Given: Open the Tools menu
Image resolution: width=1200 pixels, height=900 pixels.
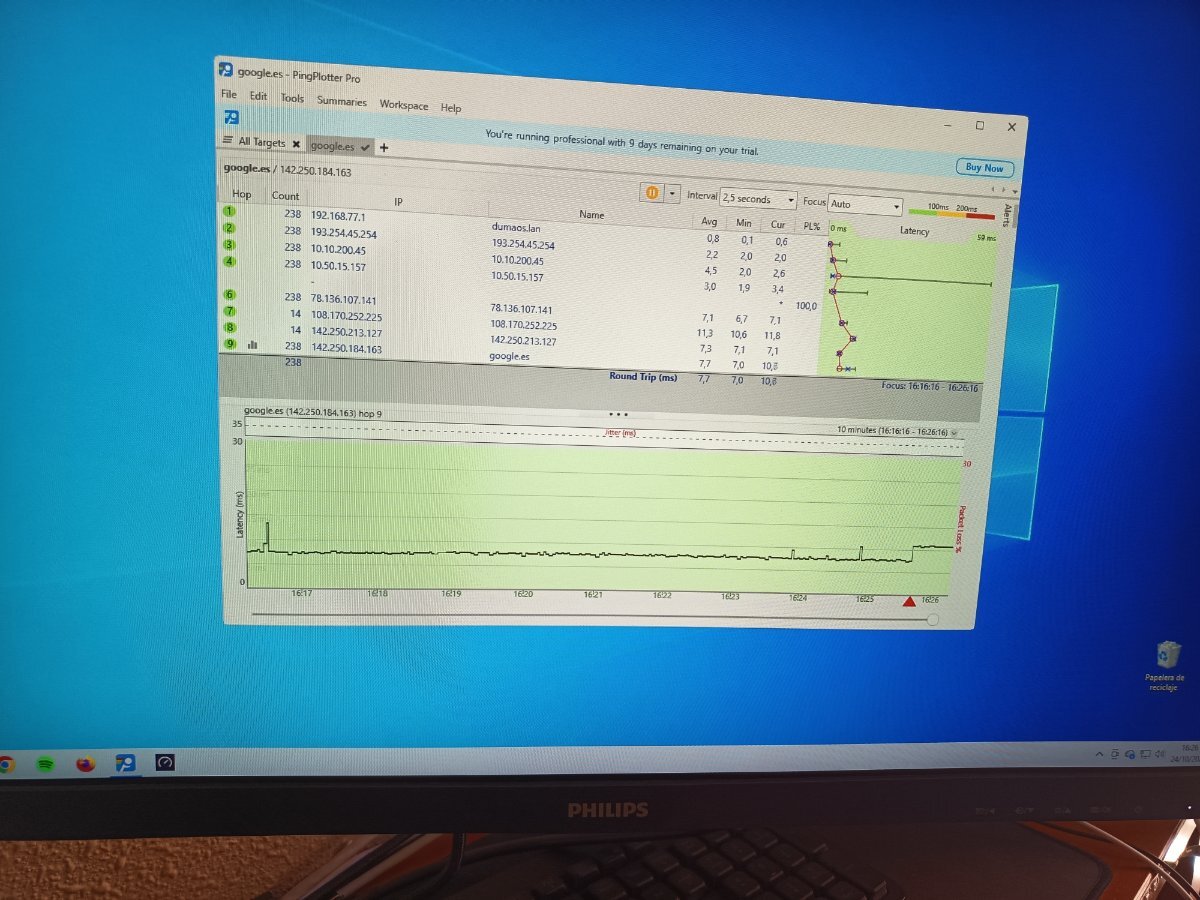Looking at the screenshot, I should coord(292,98).
